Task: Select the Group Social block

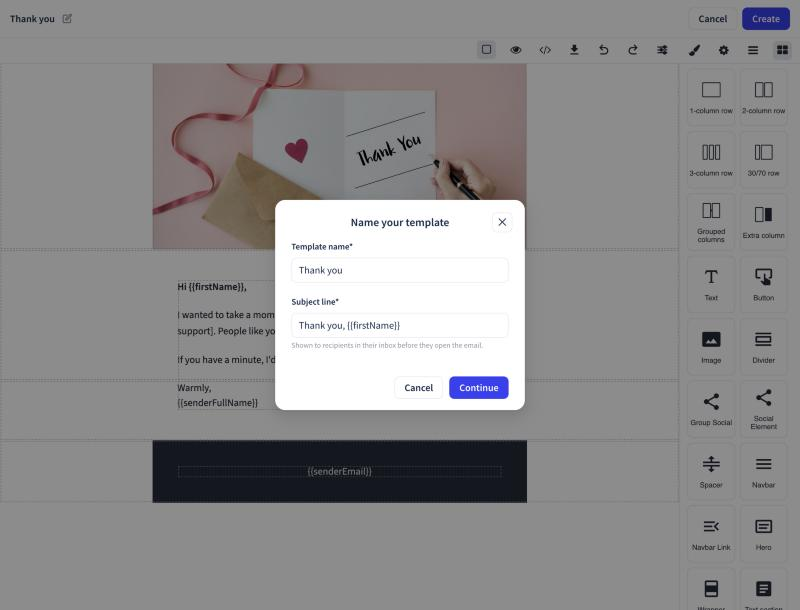Action: (711, 409)
